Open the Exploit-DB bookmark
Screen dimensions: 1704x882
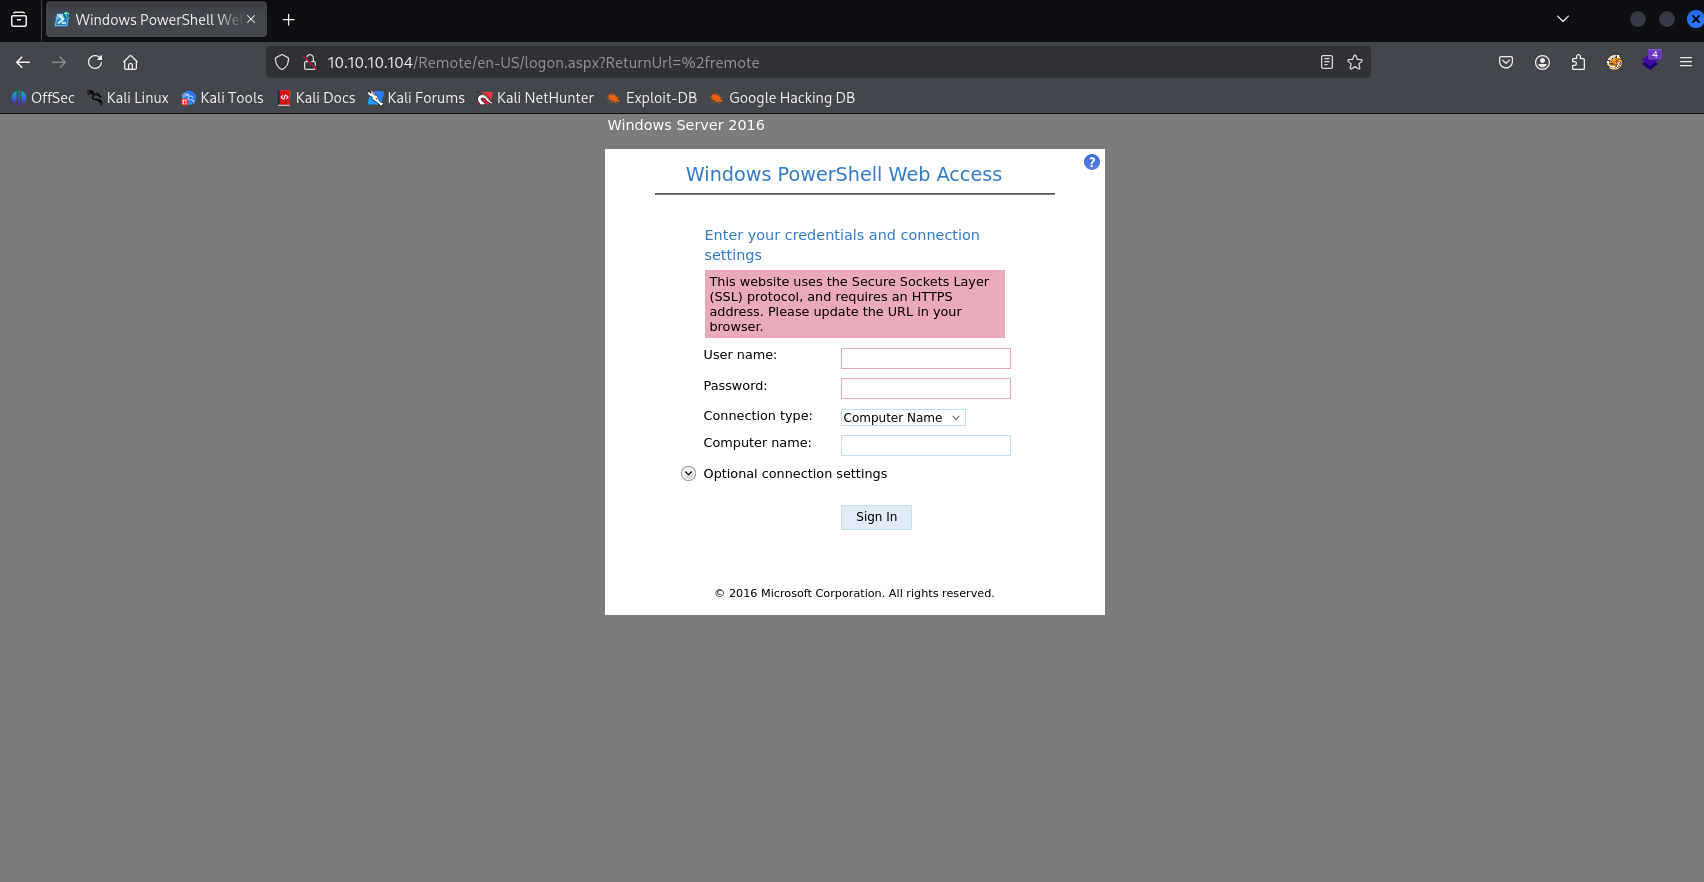click(x=651, y=98)
